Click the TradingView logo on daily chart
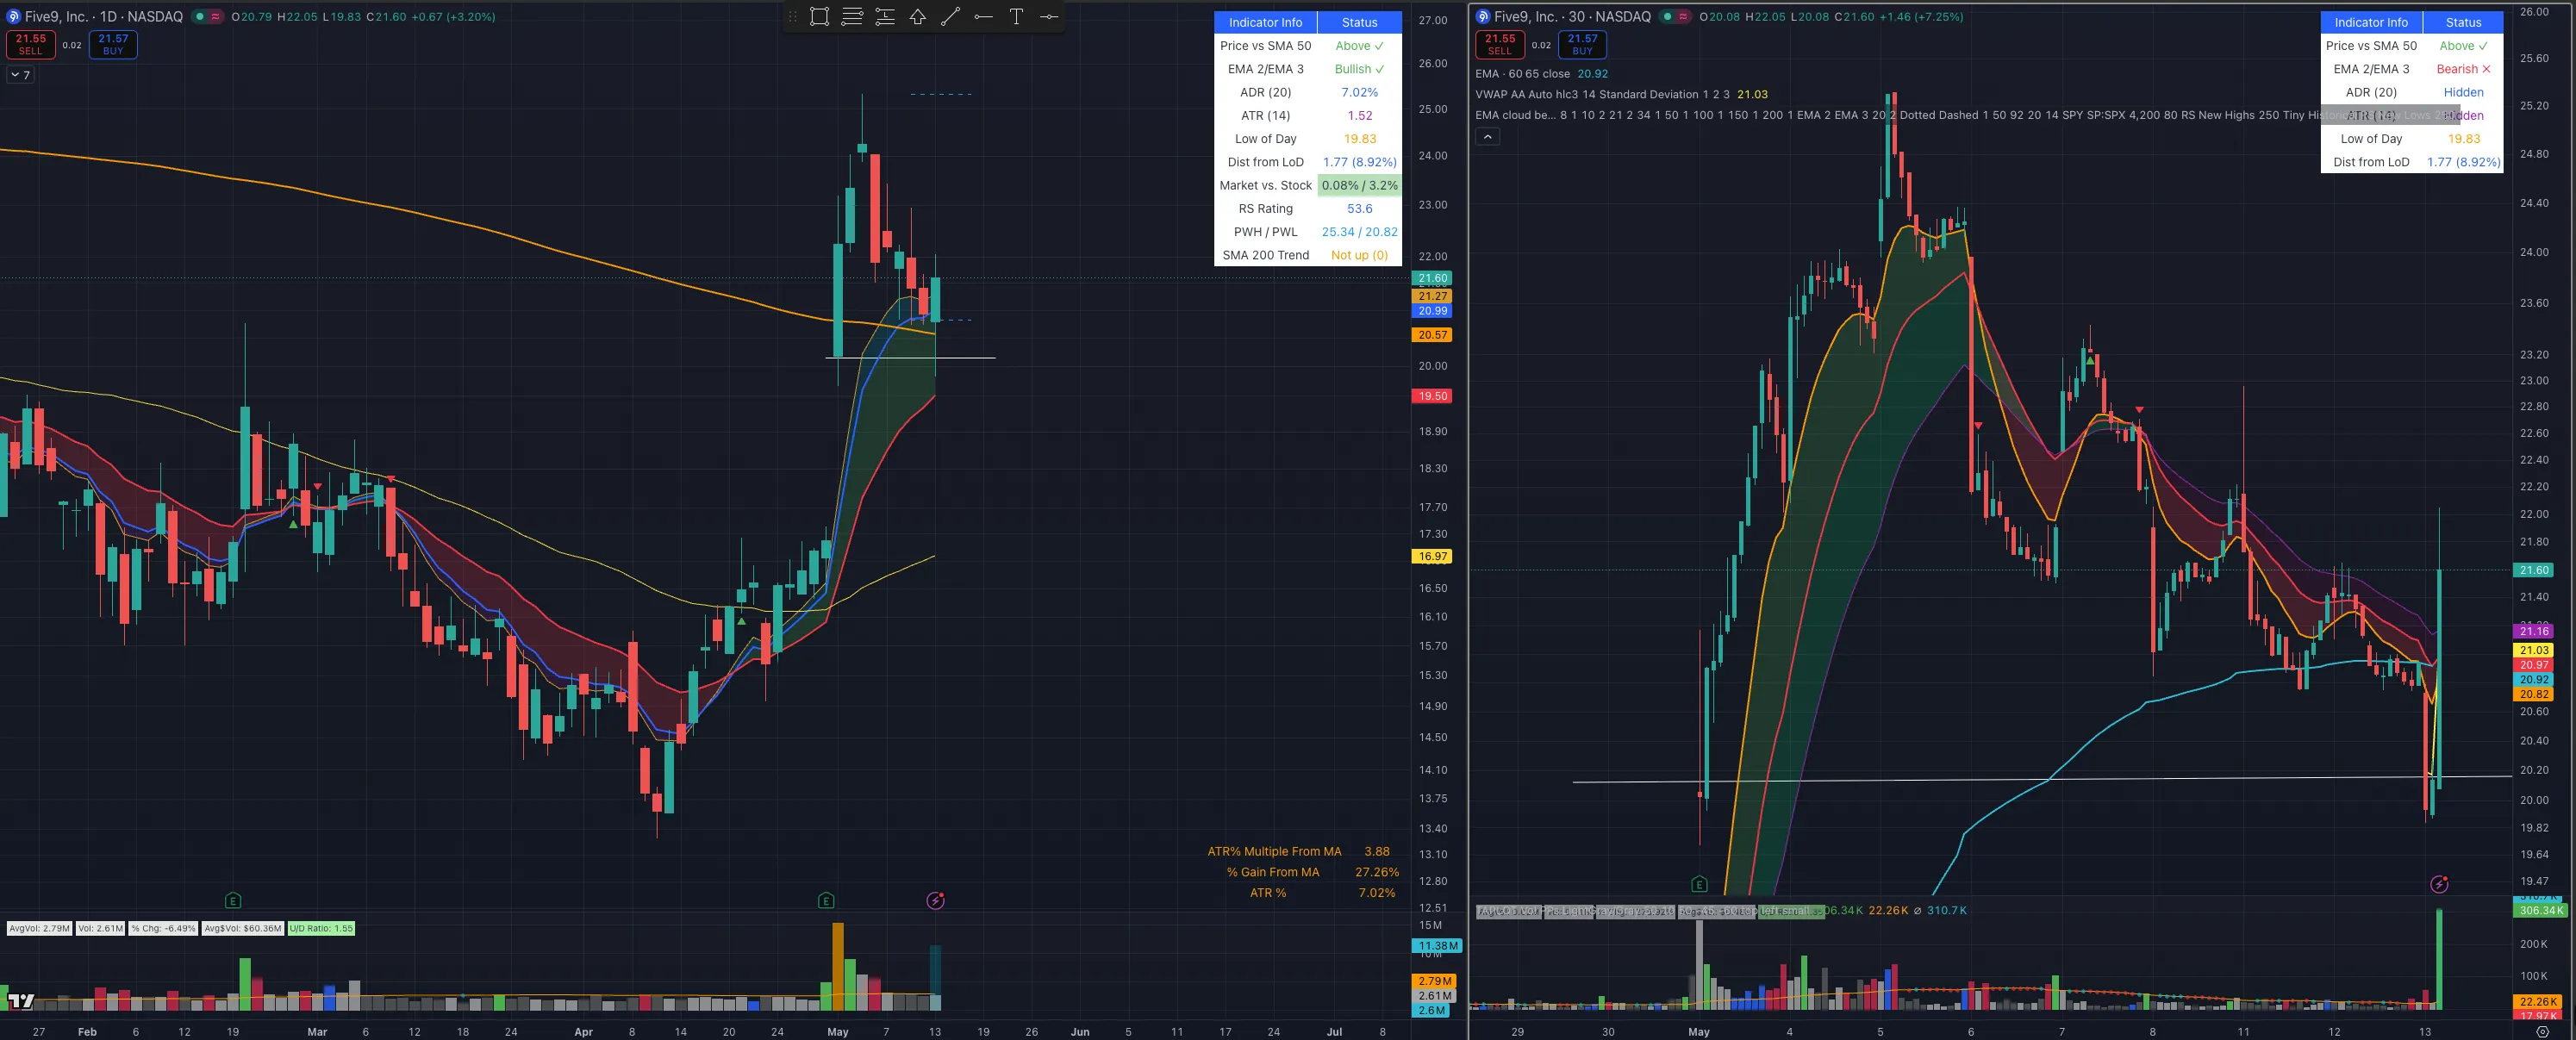2576x1040 pixels. pos(20,1000)
